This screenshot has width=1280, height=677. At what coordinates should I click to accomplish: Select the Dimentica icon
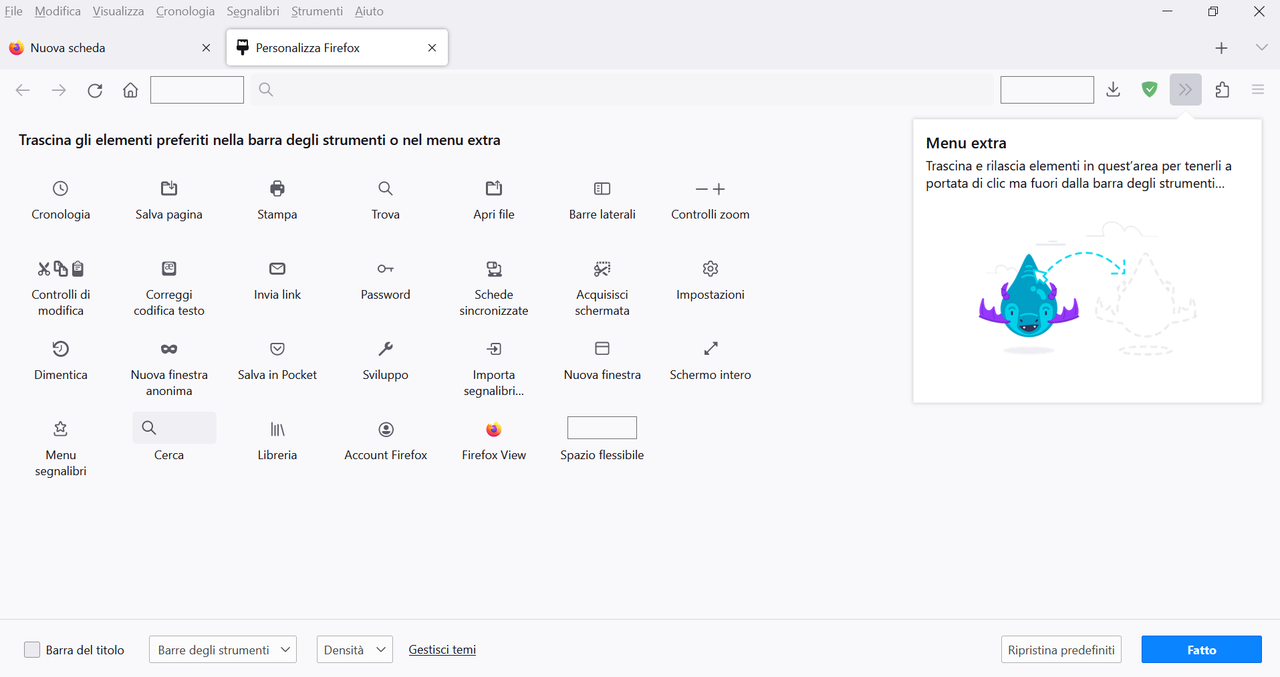click(x=61, y=348)
